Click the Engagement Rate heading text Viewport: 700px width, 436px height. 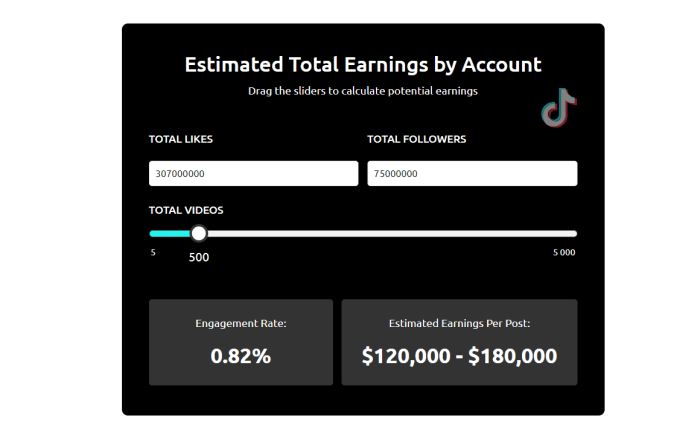click(241, 323)
